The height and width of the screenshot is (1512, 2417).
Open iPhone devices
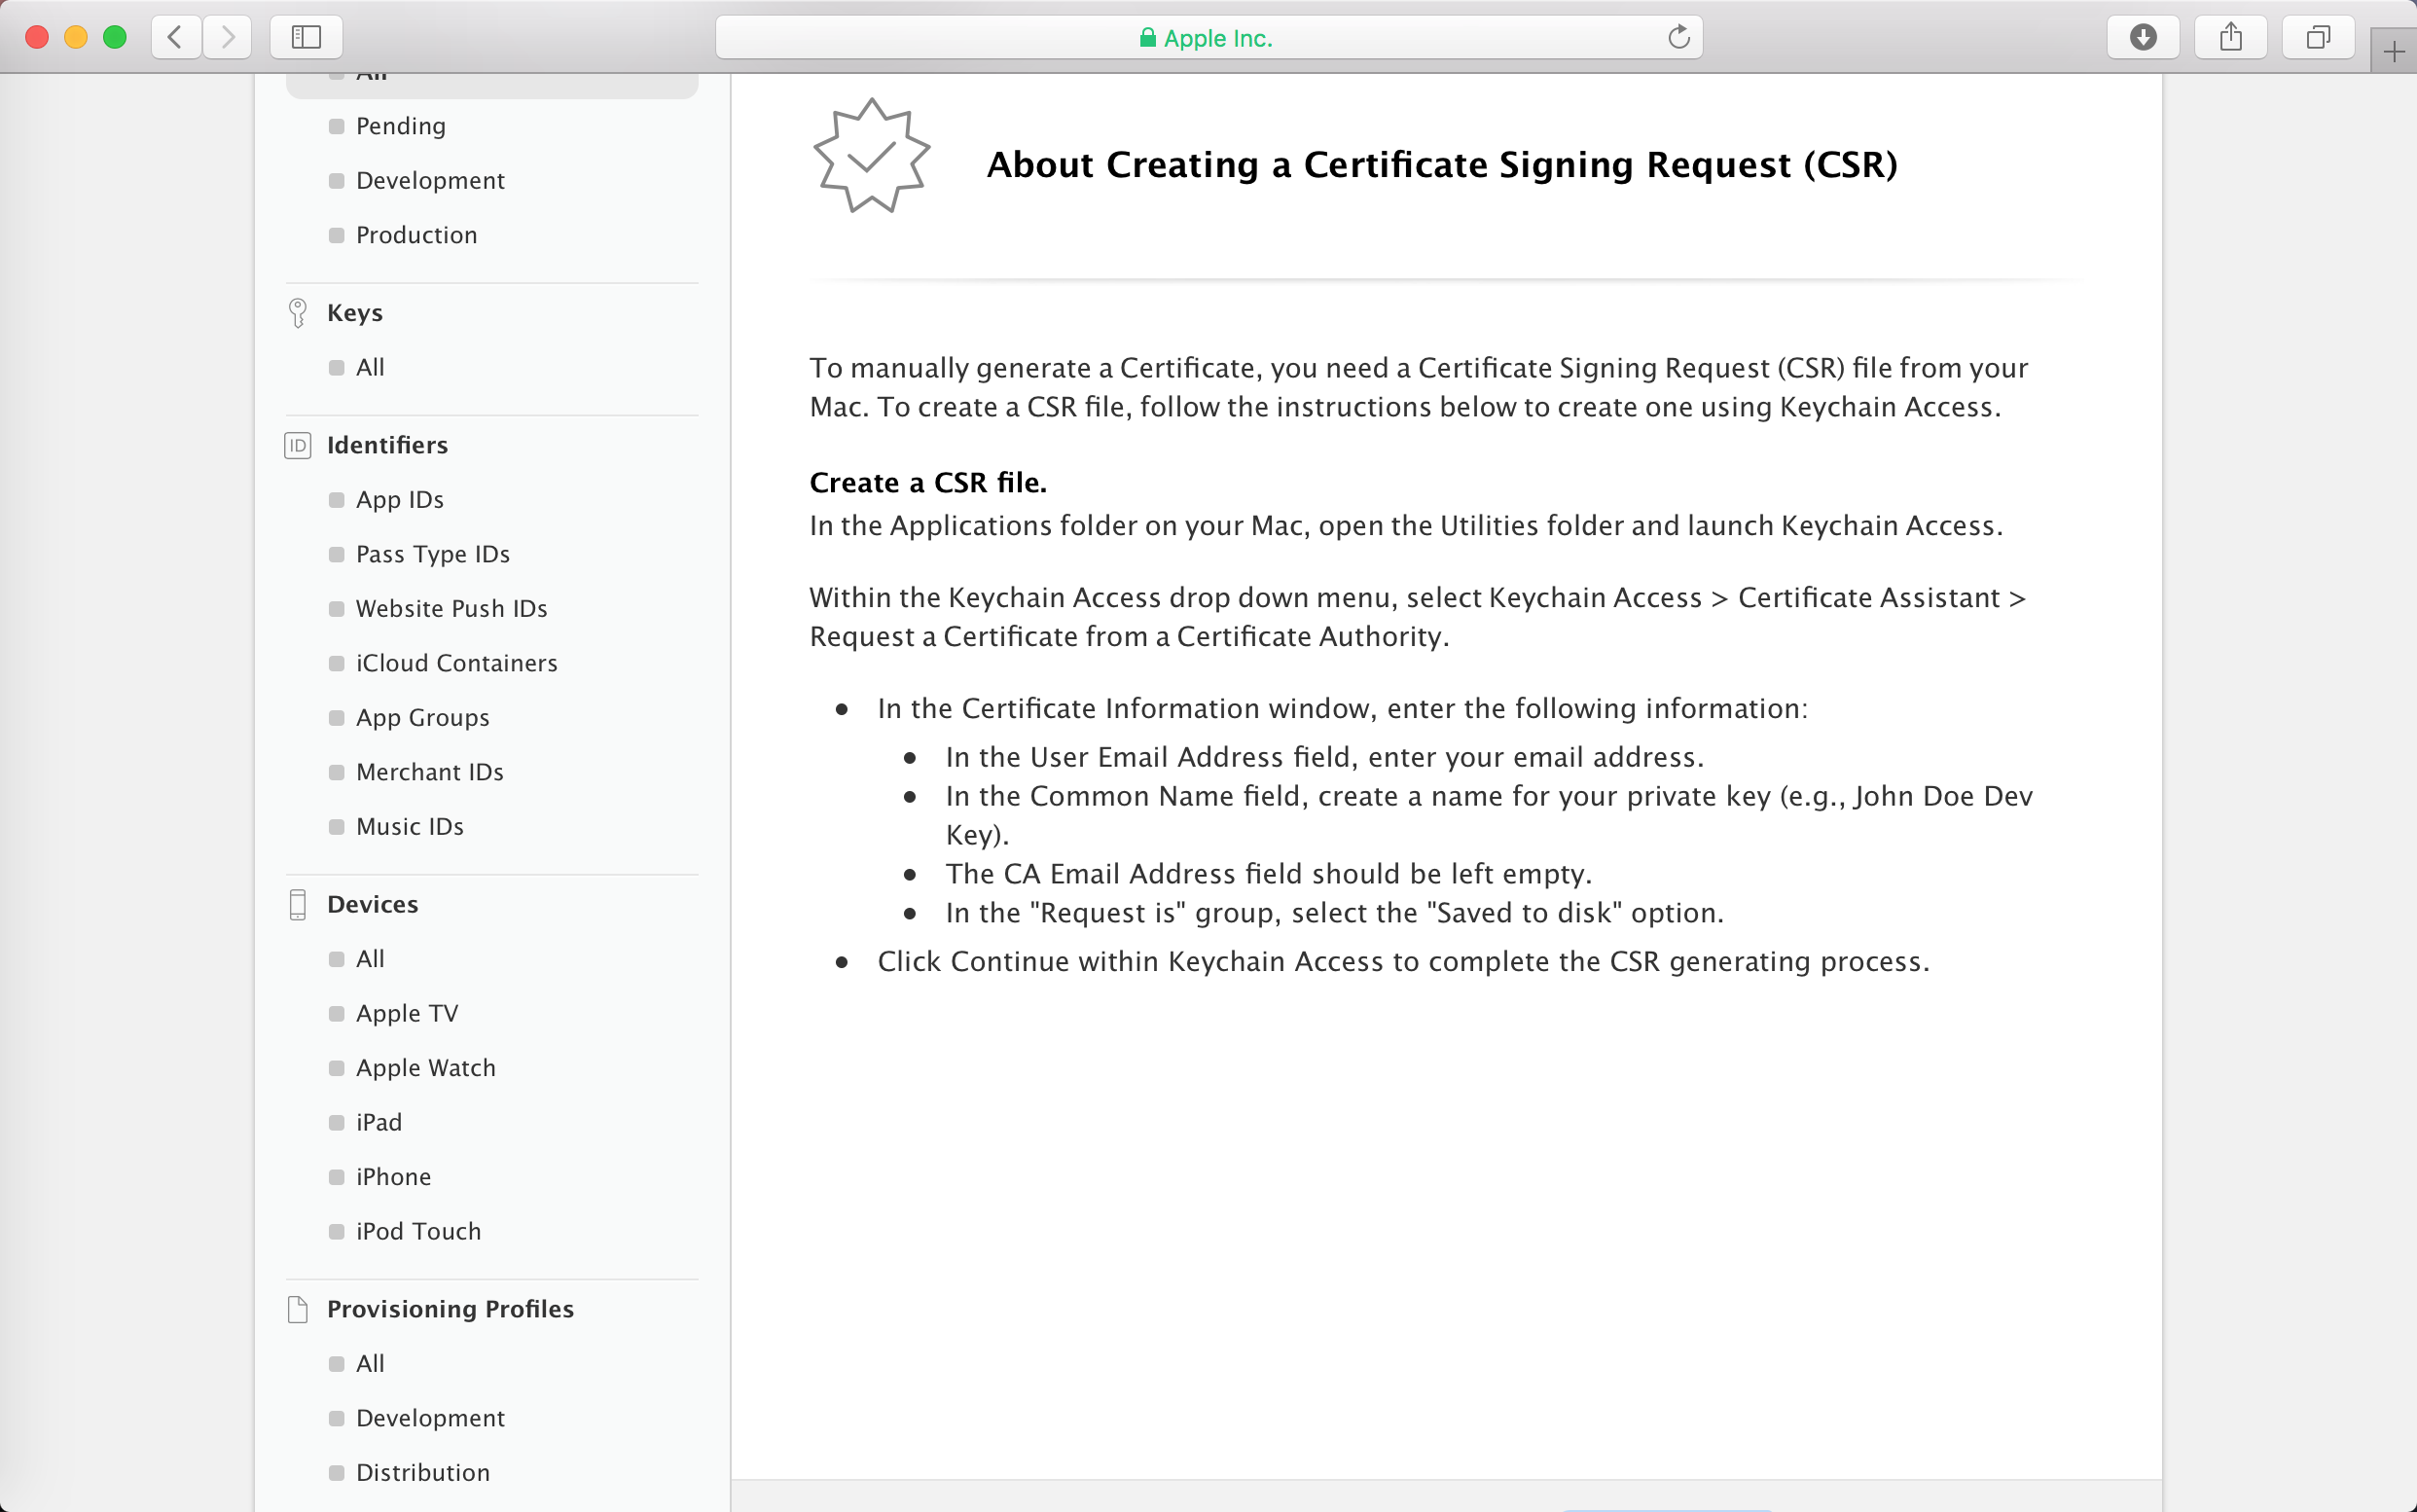pyautogui.click(x=393, y=1177)
